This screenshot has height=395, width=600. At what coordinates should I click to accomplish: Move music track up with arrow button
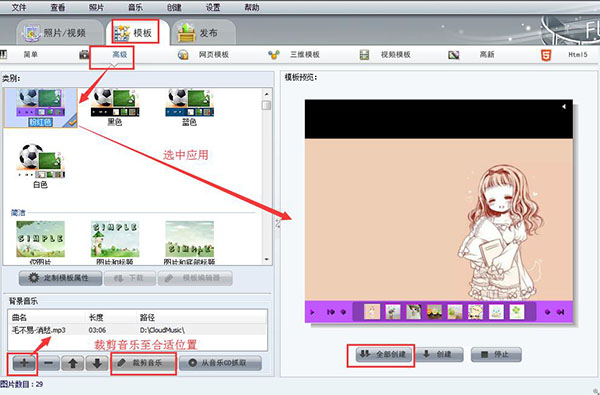click(x=73, y=363)
